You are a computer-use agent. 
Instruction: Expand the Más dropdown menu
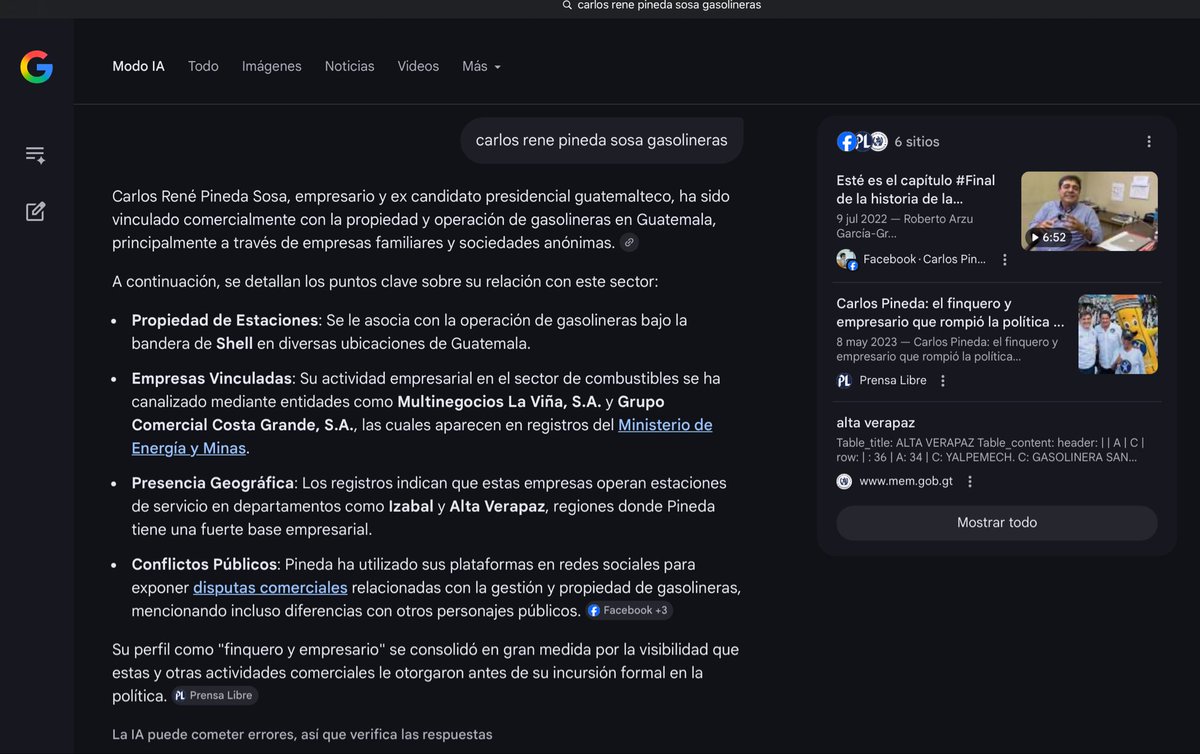(x=481, y=66)
